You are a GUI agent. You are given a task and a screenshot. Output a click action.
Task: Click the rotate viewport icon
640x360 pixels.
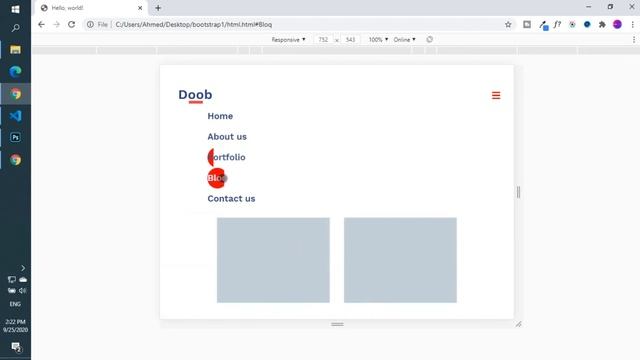coord(429,40)
